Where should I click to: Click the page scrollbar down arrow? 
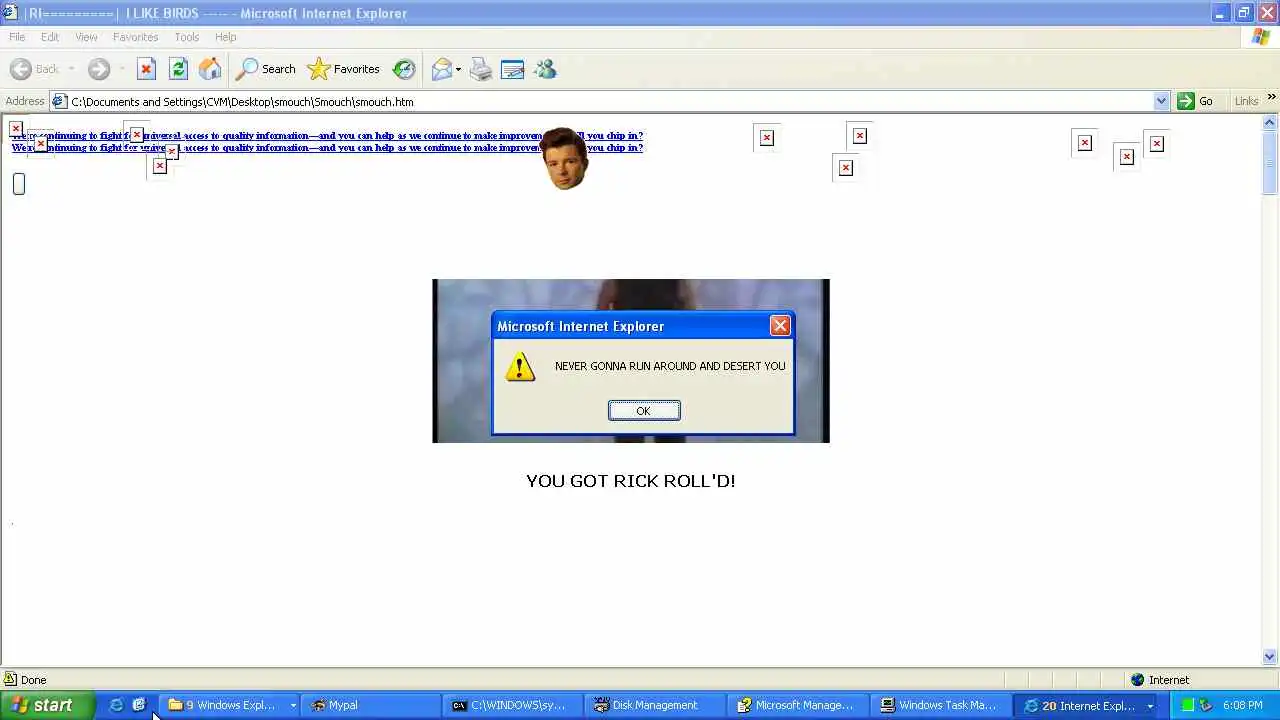click(1270, 657)
